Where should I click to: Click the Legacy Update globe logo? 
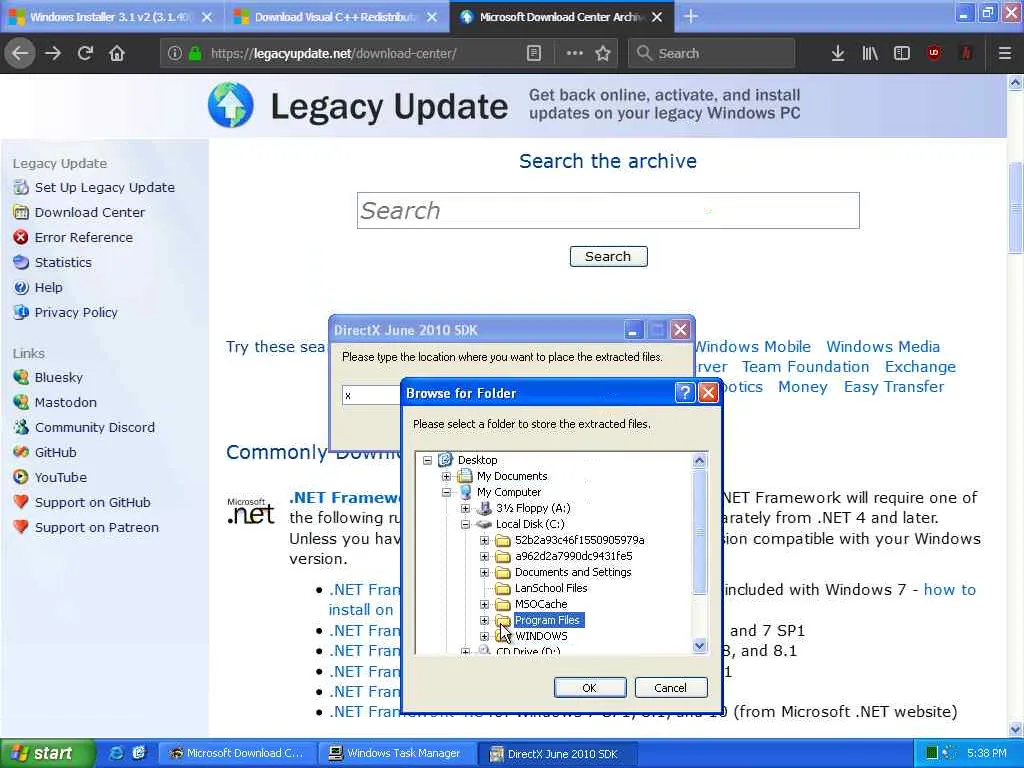pyautogui.click(x=231, y=104)
